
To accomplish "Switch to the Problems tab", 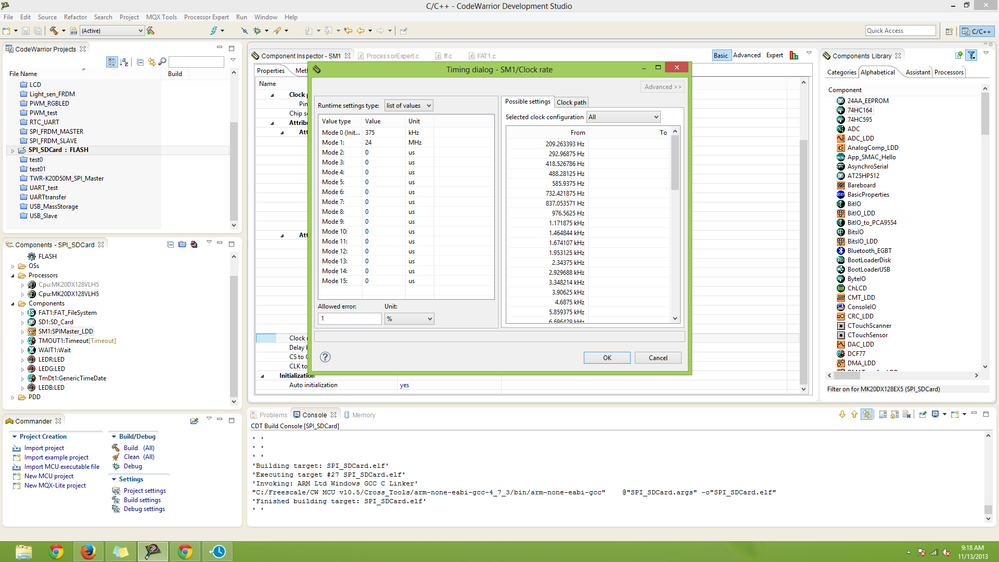I will (x=268, y=415).
